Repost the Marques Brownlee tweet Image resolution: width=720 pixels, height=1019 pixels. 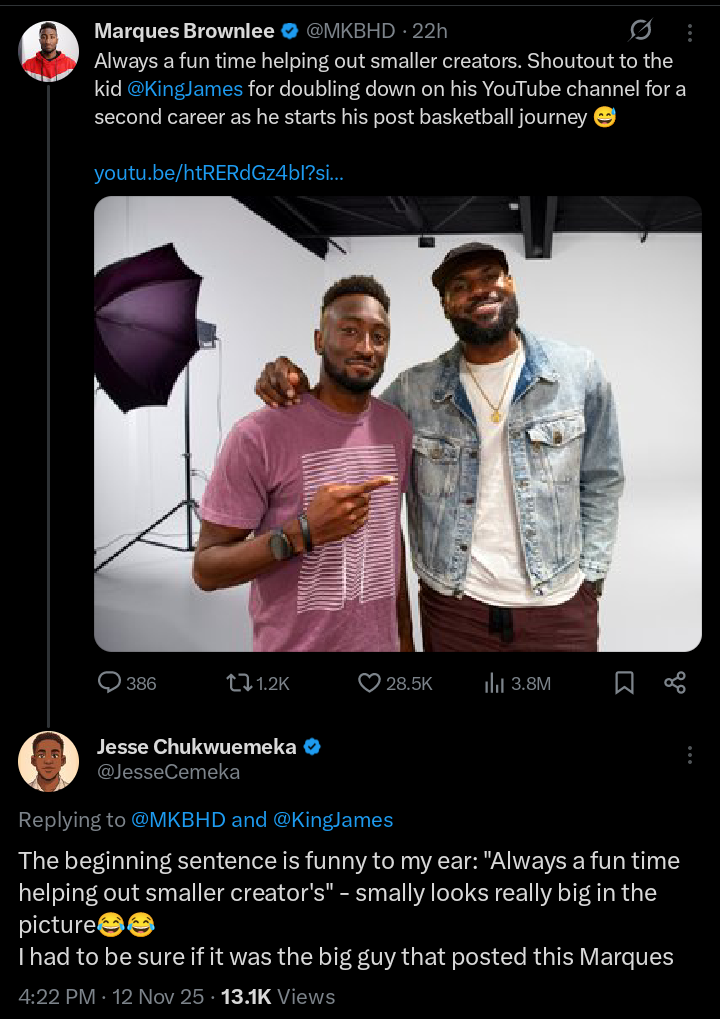(x=239, y=683)
